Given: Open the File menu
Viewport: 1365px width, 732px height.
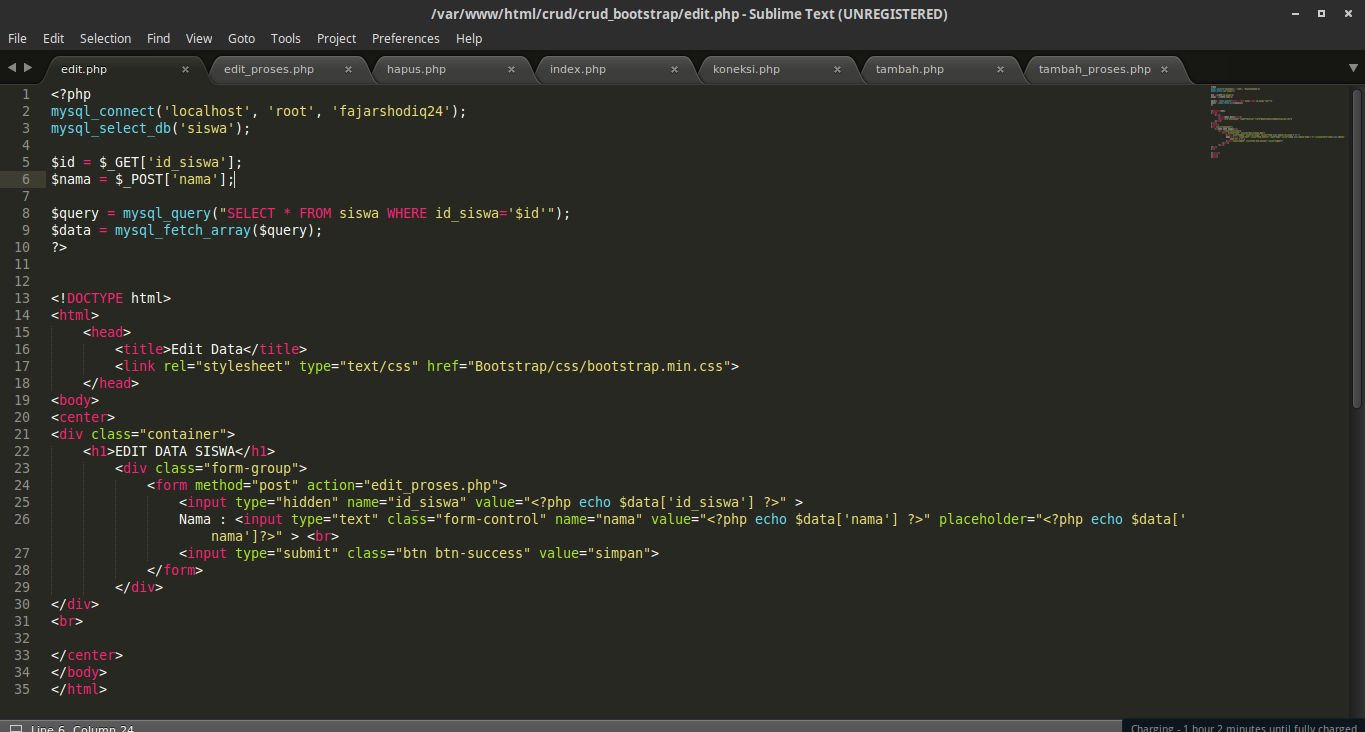Looking at the screenshot, I should [x=16, y=38].
